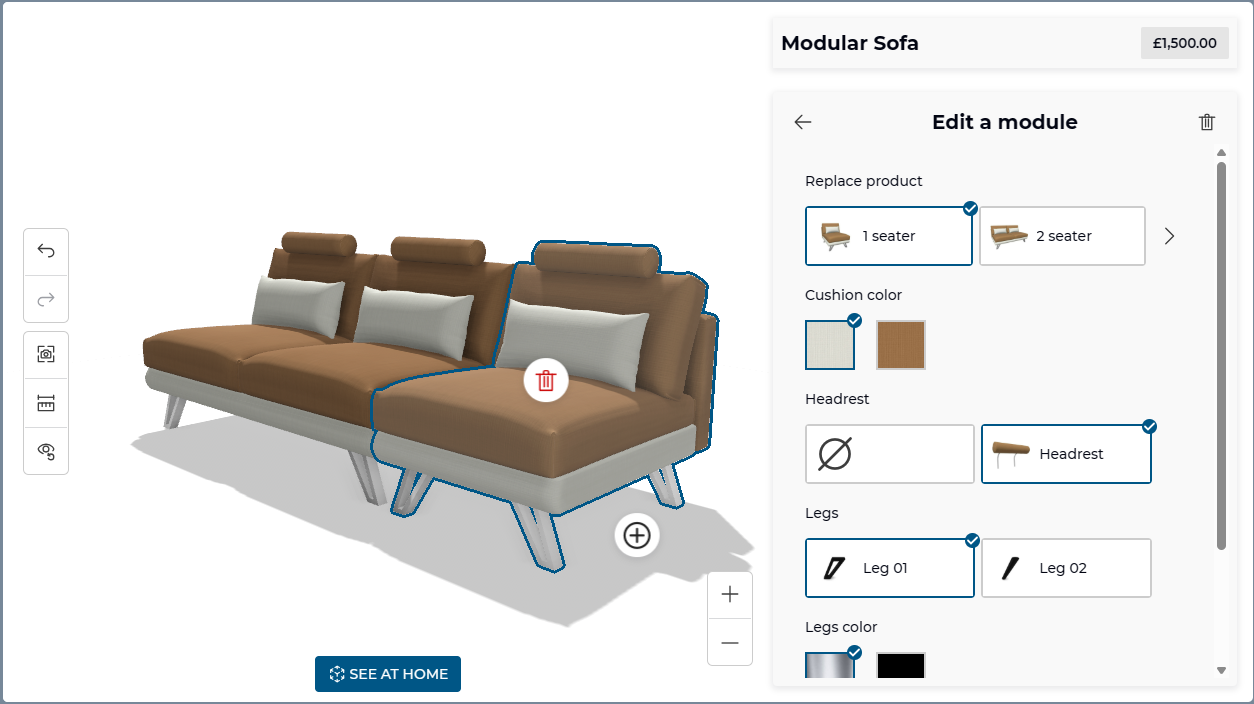Show more products with right chevron
This screenshot has width=1254, height=704.
coord(1170,236)
